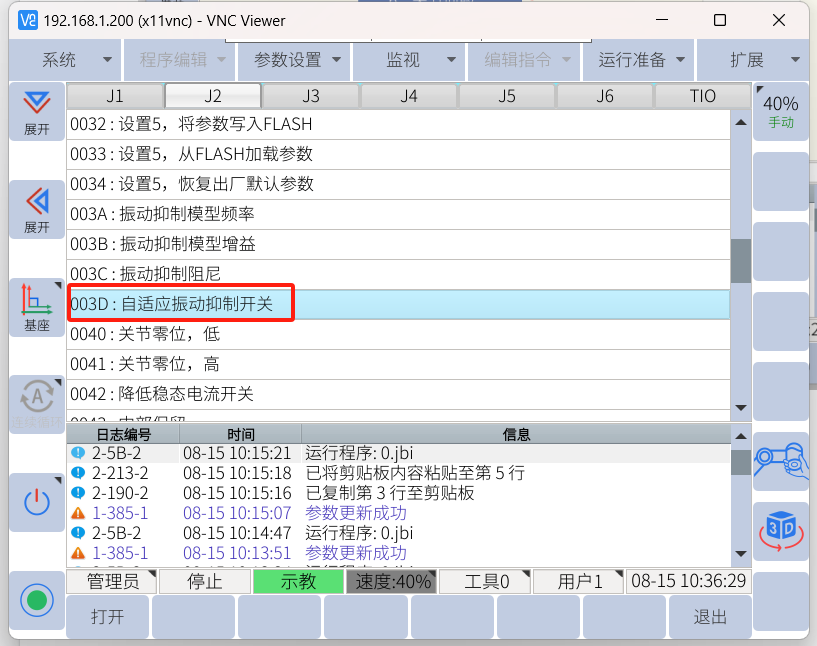Click the 40% 手动 speed button

[x=780, y=111]
